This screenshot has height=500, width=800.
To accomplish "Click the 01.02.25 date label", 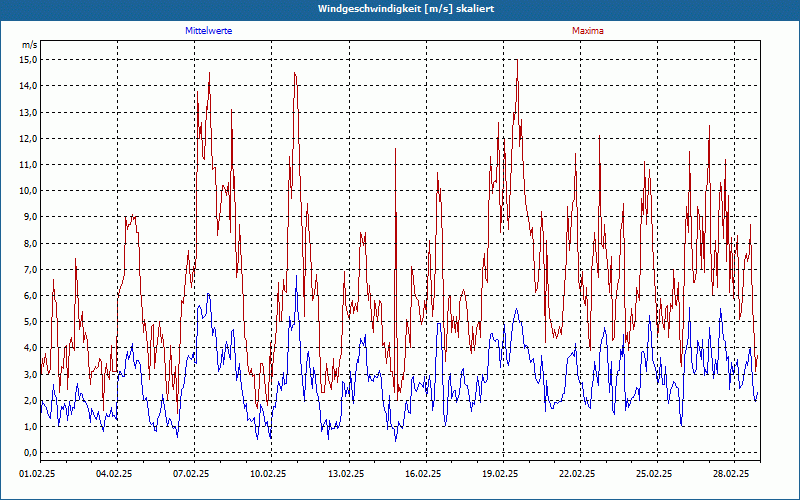I will tap(37, 474).
